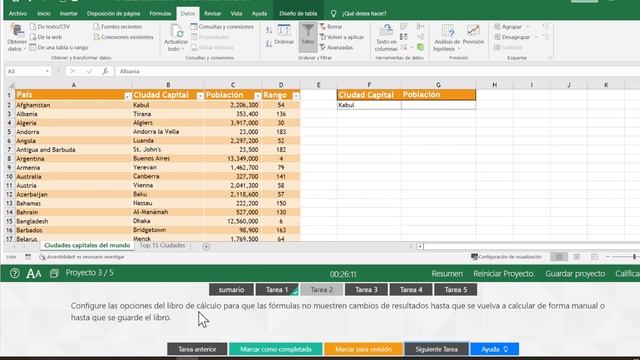Open the País column filter dropdown
The width and height of the screenshot is (640, 360).
pyautogui.click(x=127, y=96)
